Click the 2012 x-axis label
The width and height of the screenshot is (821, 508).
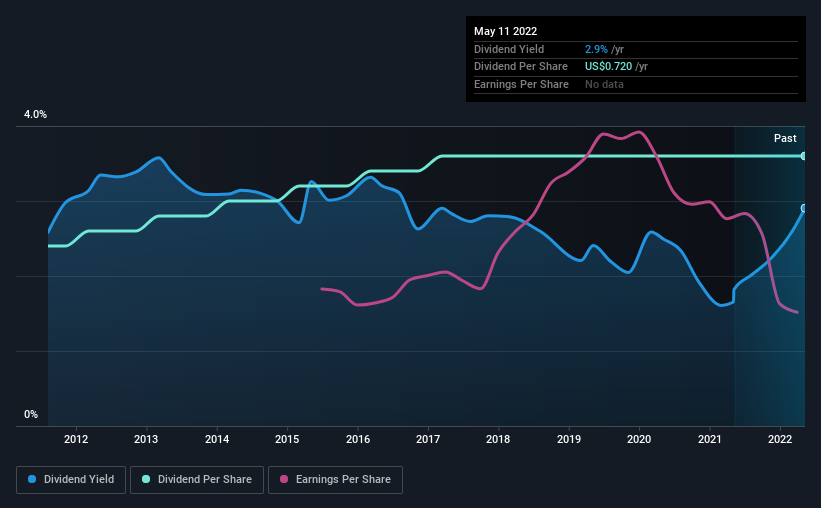click(76, 439)
